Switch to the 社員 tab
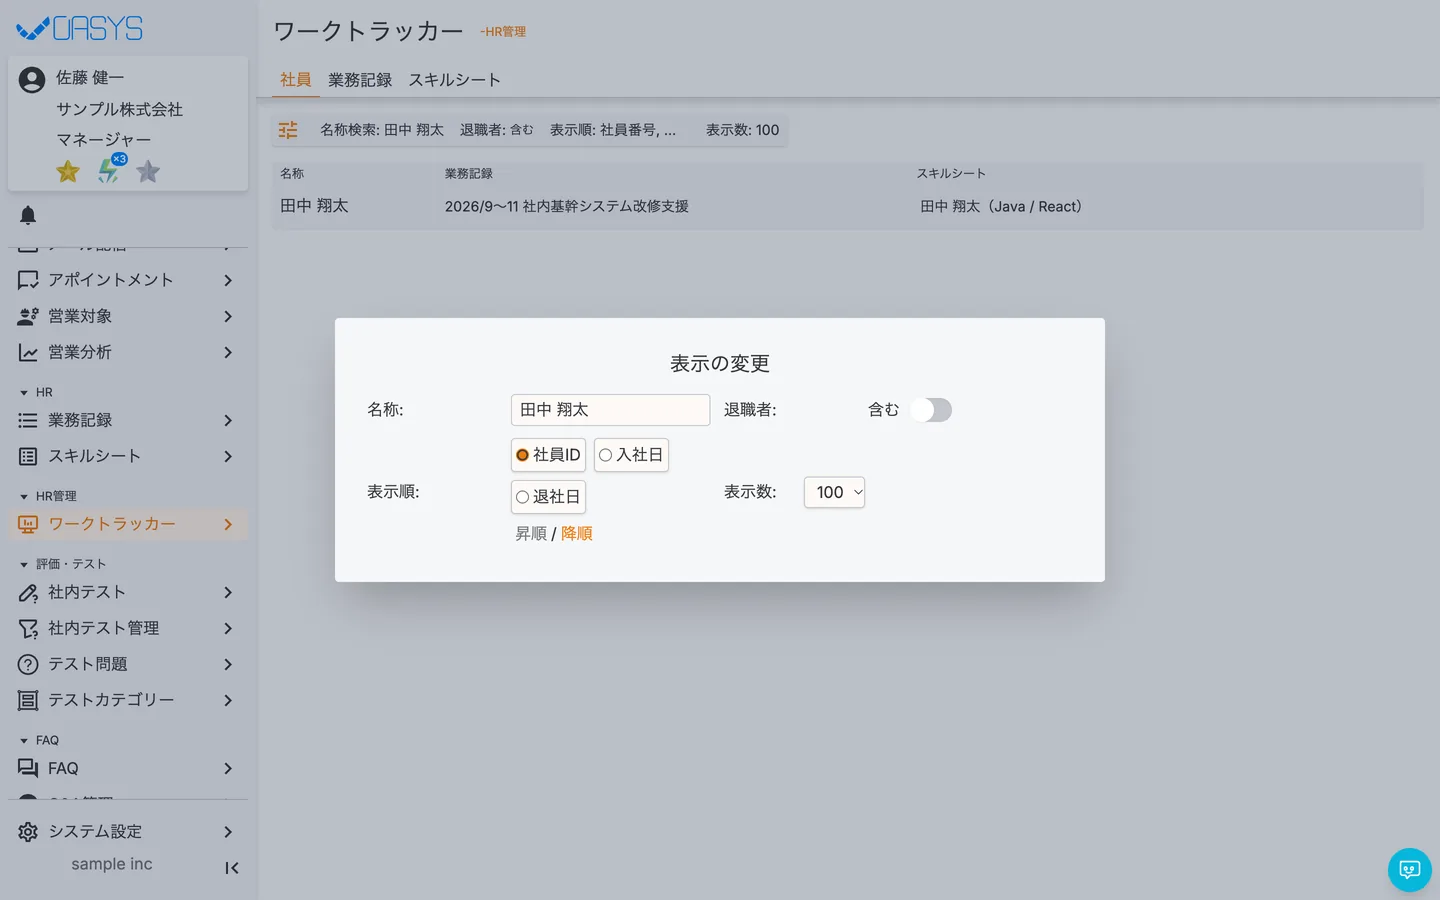The image size is (1440, 900). coord(296,80)
